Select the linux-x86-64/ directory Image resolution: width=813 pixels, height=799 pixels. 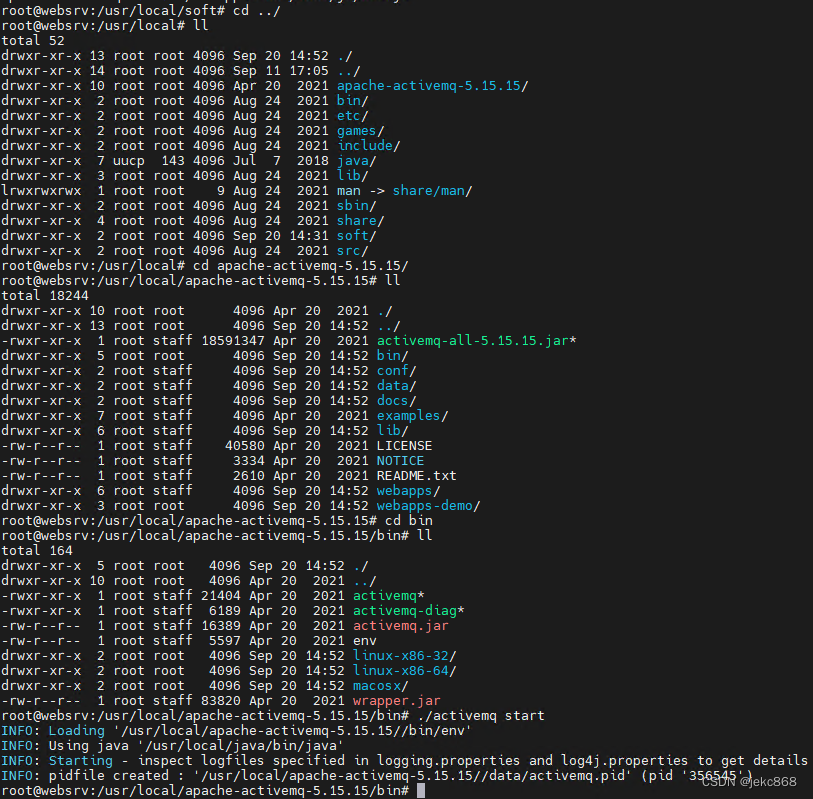404,671
